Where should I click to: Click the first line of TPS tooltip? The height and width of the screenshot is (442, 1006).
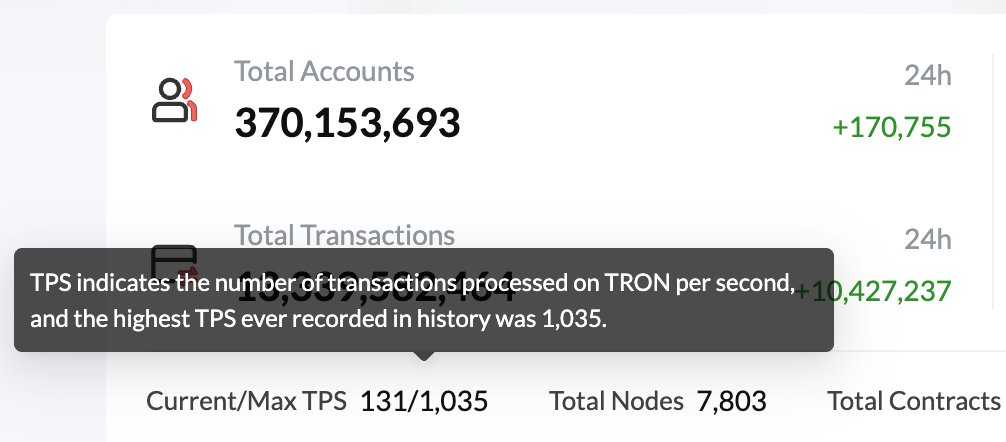[x=412, y=285]
